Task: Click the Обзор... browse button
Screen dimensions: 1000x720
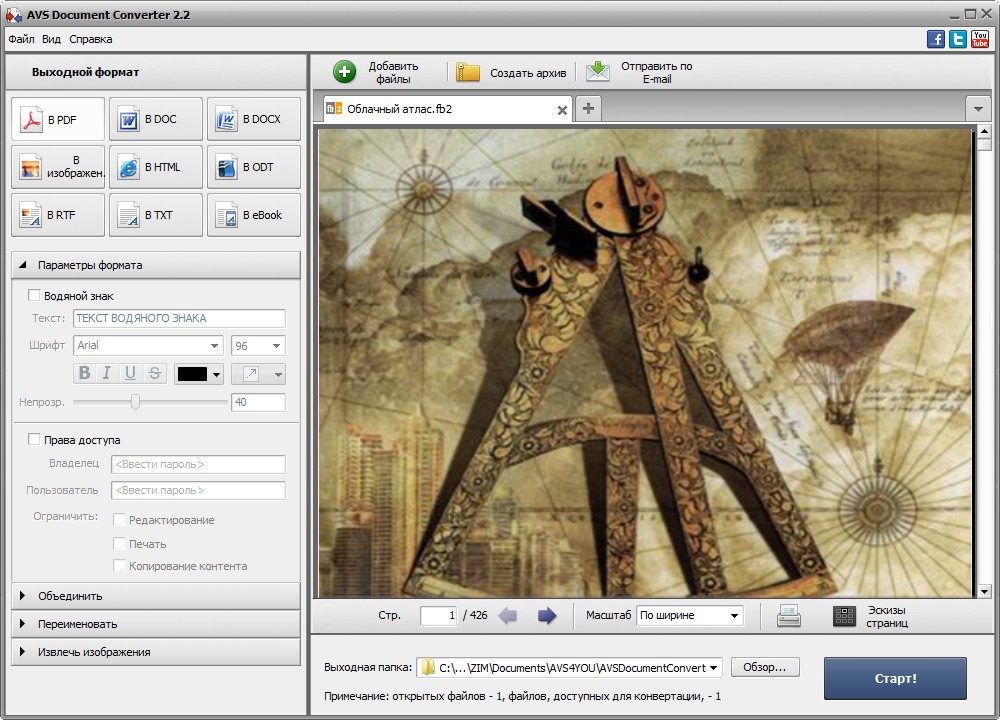Action: click(x=765, y=667)
